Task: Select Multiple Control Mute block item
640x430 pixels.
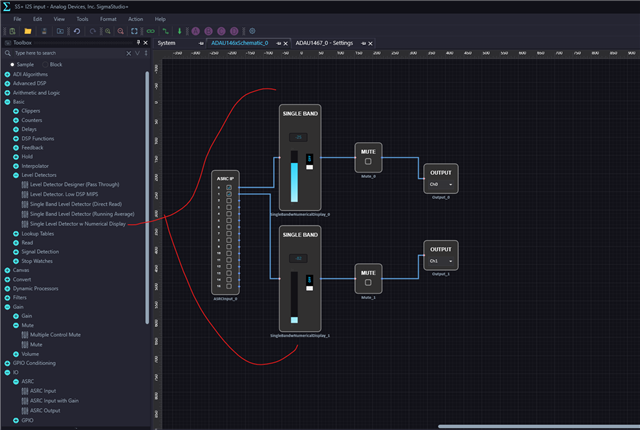Action: coord(55,335)
